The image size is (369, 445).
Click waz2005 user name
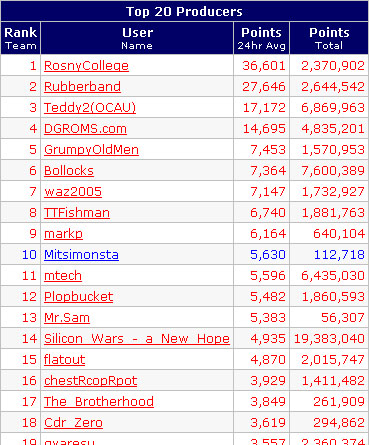click(x=73, y=192)
